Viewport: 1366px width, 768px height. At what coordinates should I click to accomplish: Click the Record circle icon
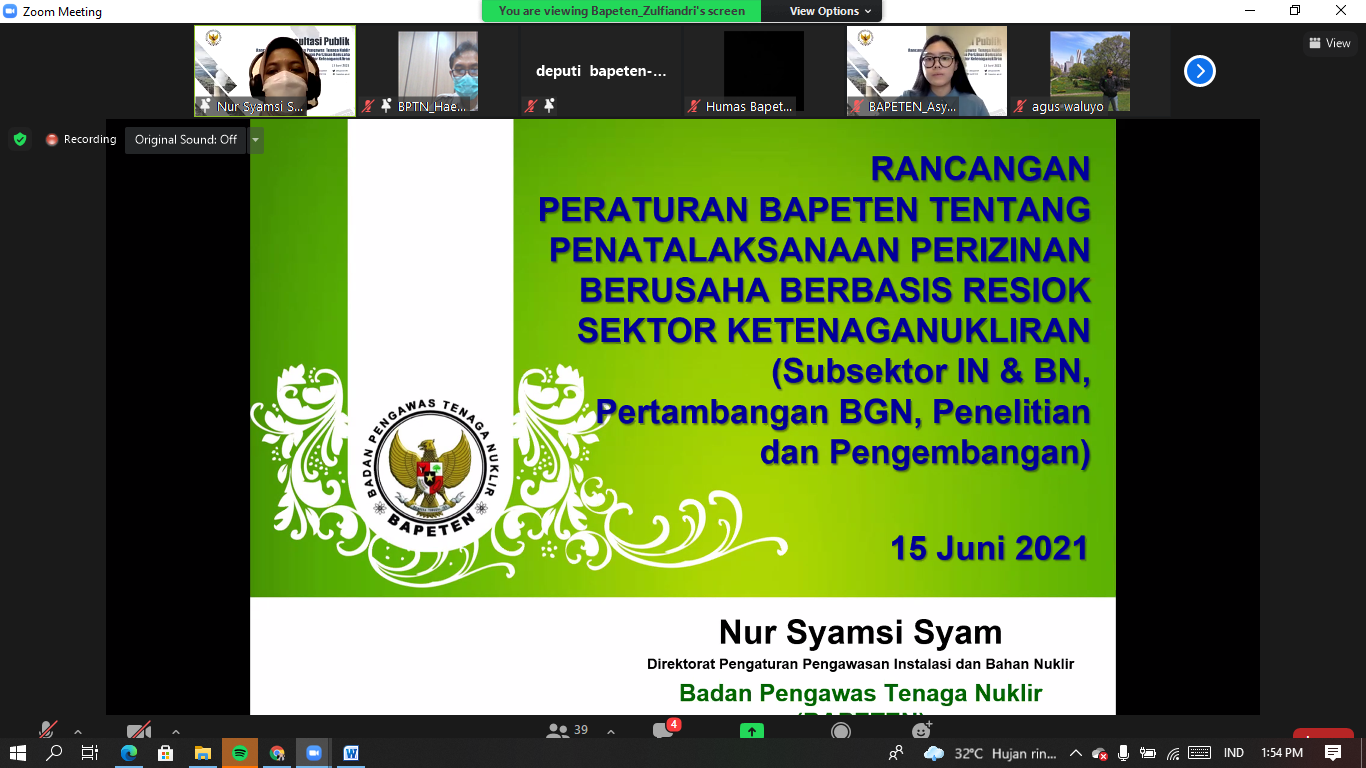[x=841, y=731]
